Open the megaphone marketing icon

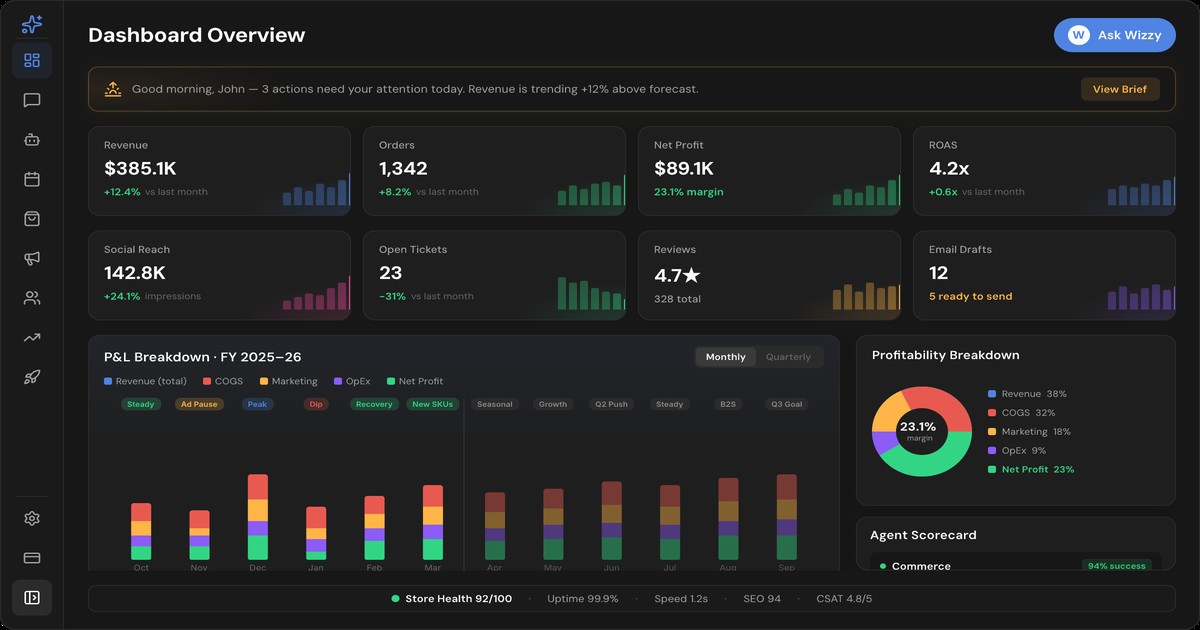(32, 258)
